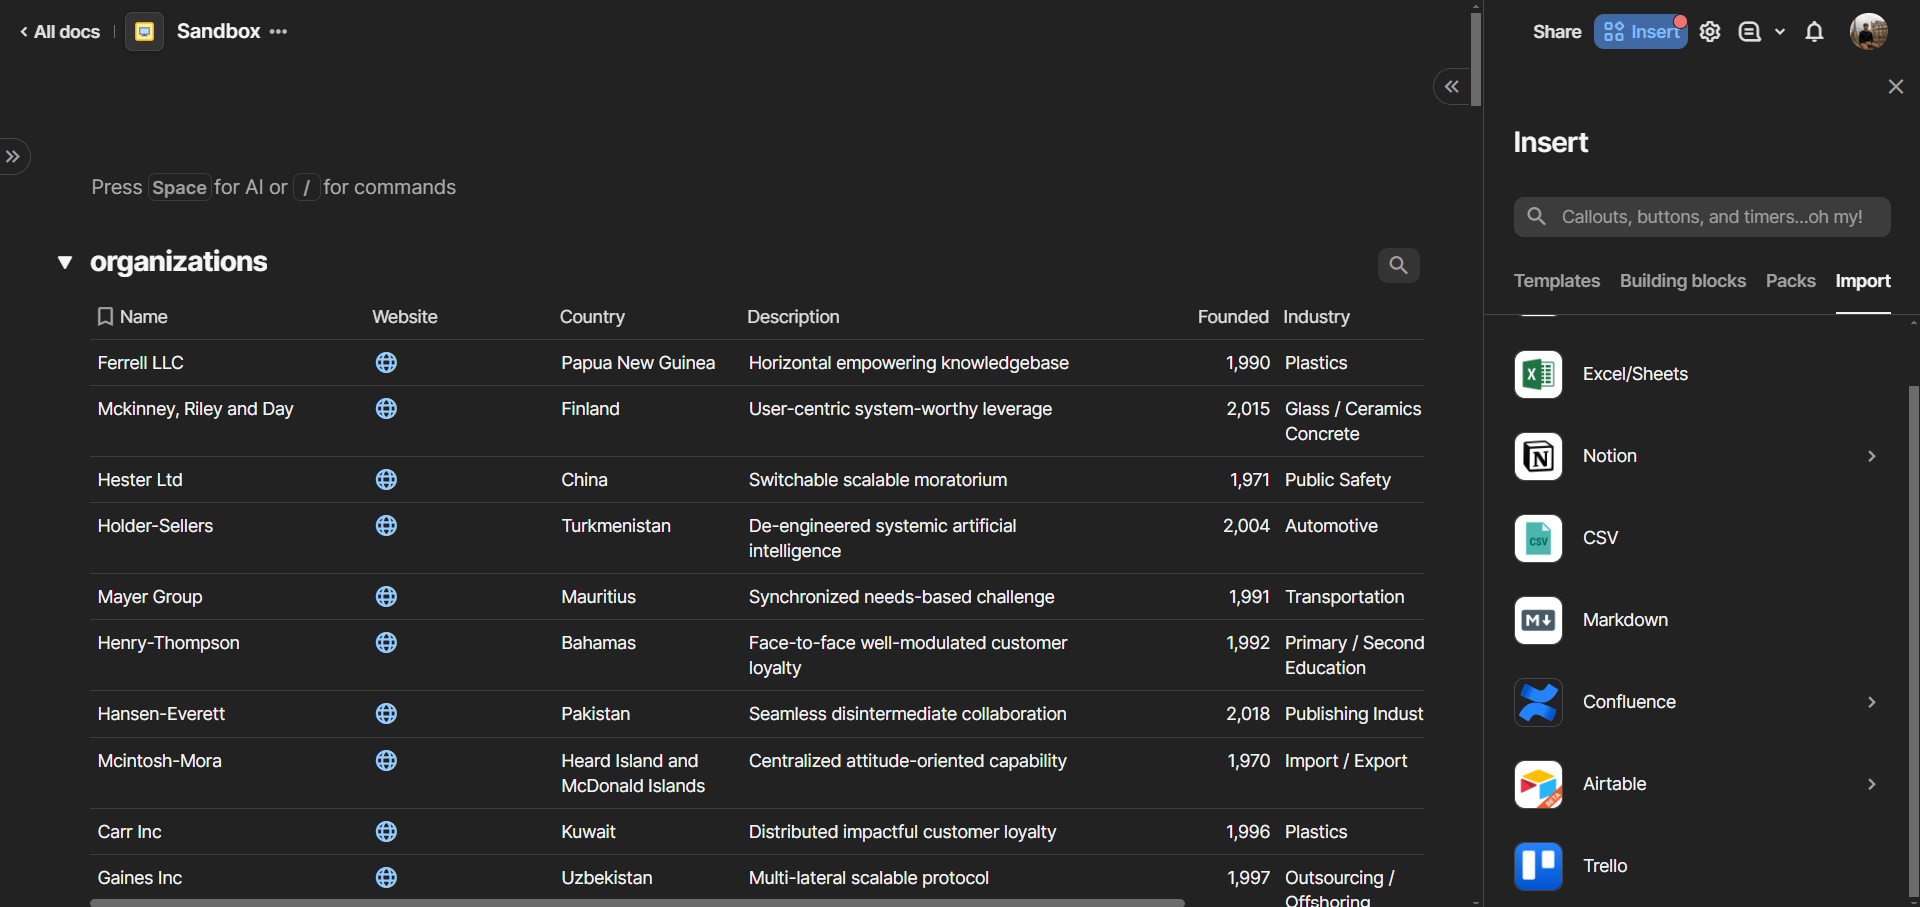The width and height of the screenshot is (1920, 907).
Task: Select the Markdown import icon
Action: tap(1538, 620)
